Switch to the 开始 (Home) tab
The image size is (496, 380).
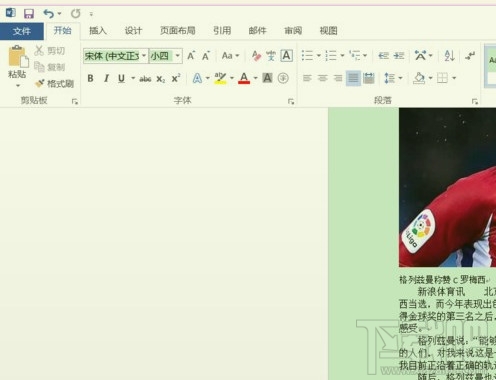62,31
